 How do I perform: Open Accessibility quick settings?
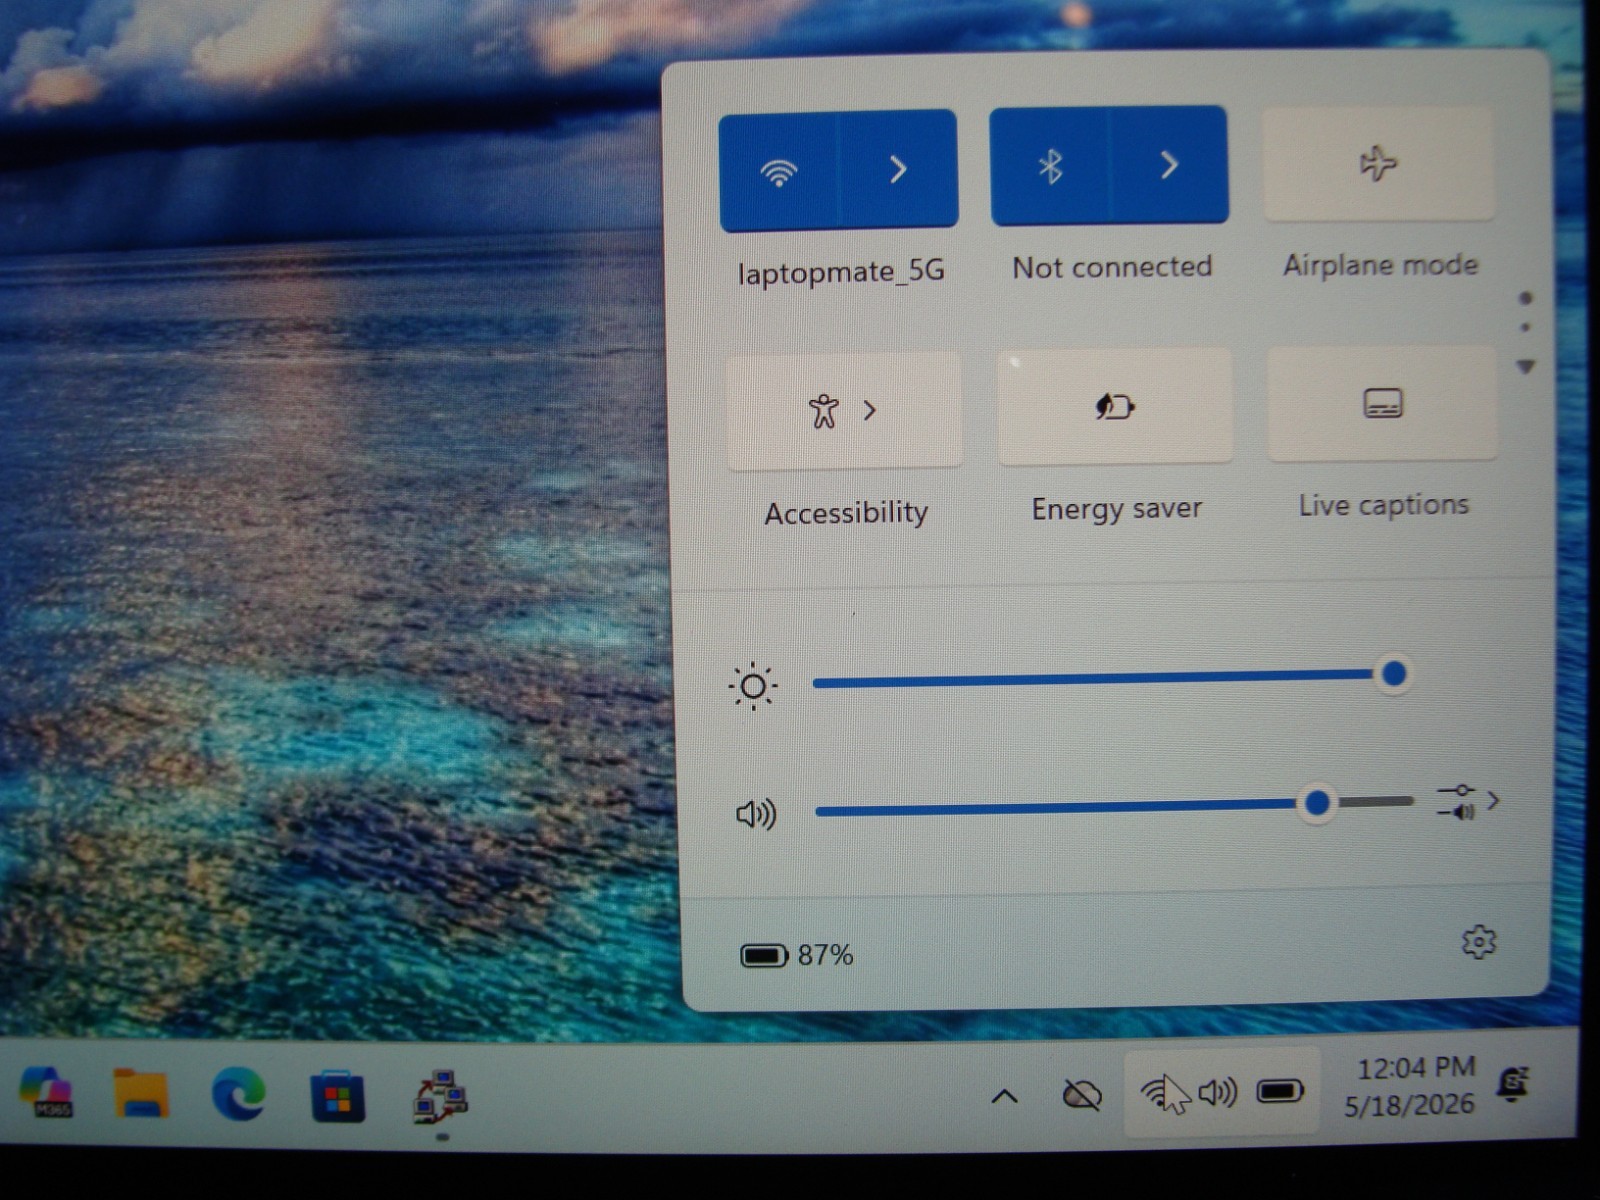click(x=844, y=410)
